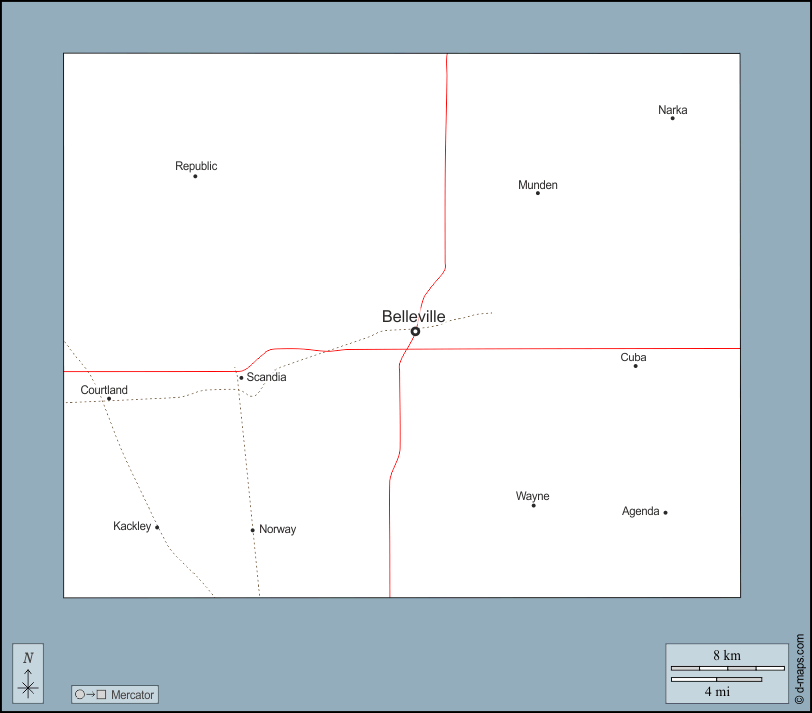Open the d-maps.com copyright link

798,668
